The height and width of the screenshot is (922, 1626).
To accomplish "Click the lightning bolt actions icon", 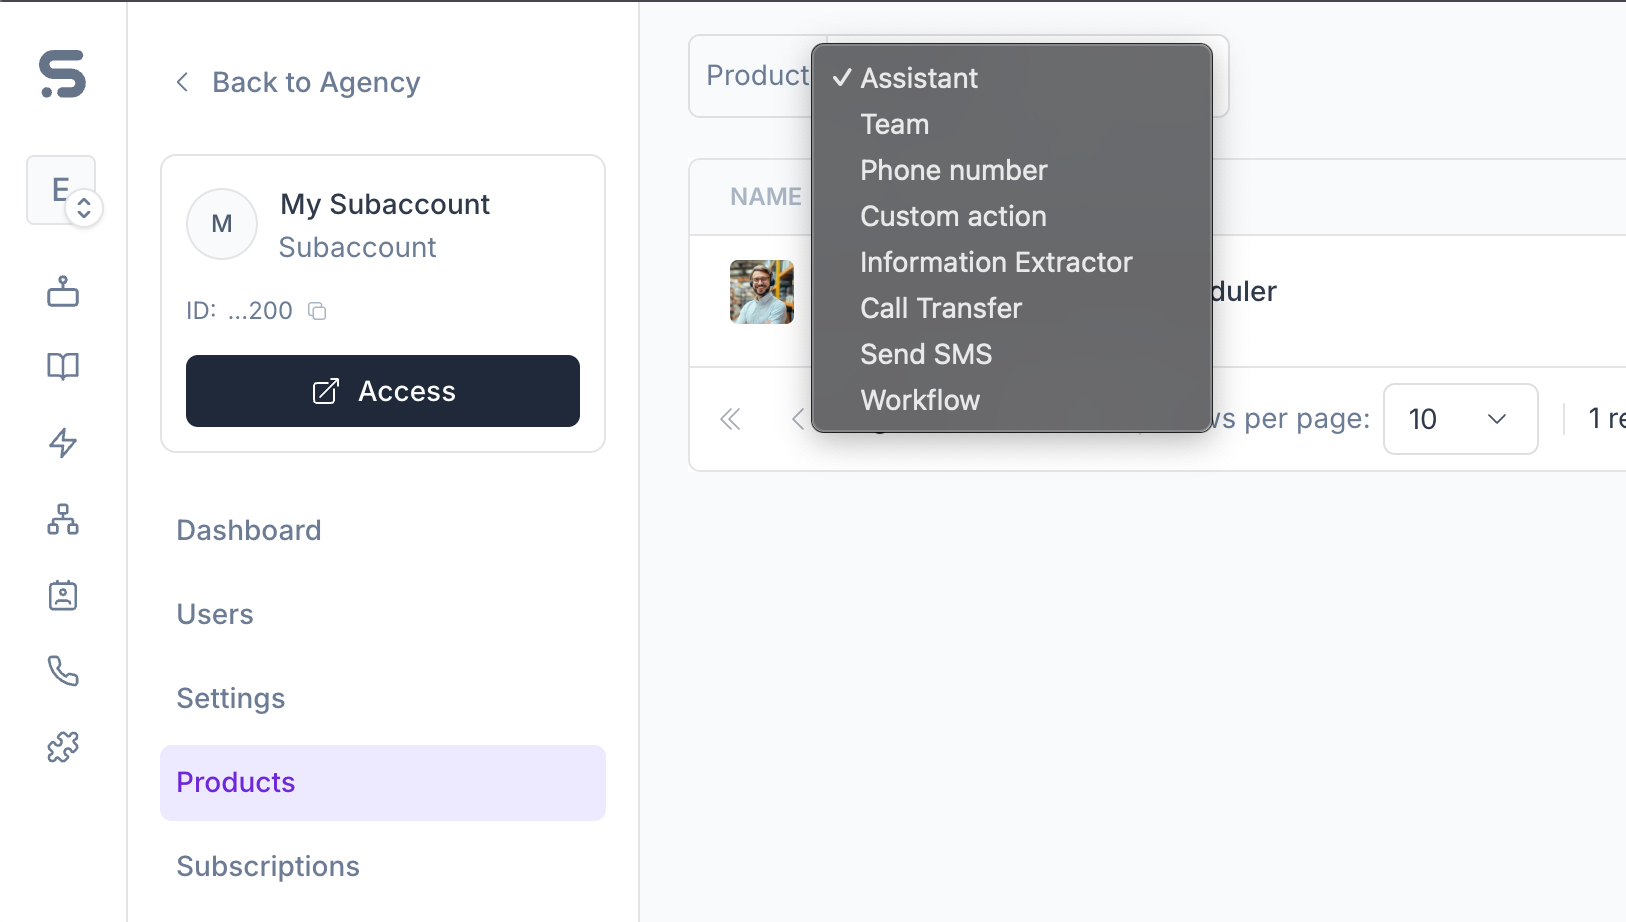I will [63, 443].
